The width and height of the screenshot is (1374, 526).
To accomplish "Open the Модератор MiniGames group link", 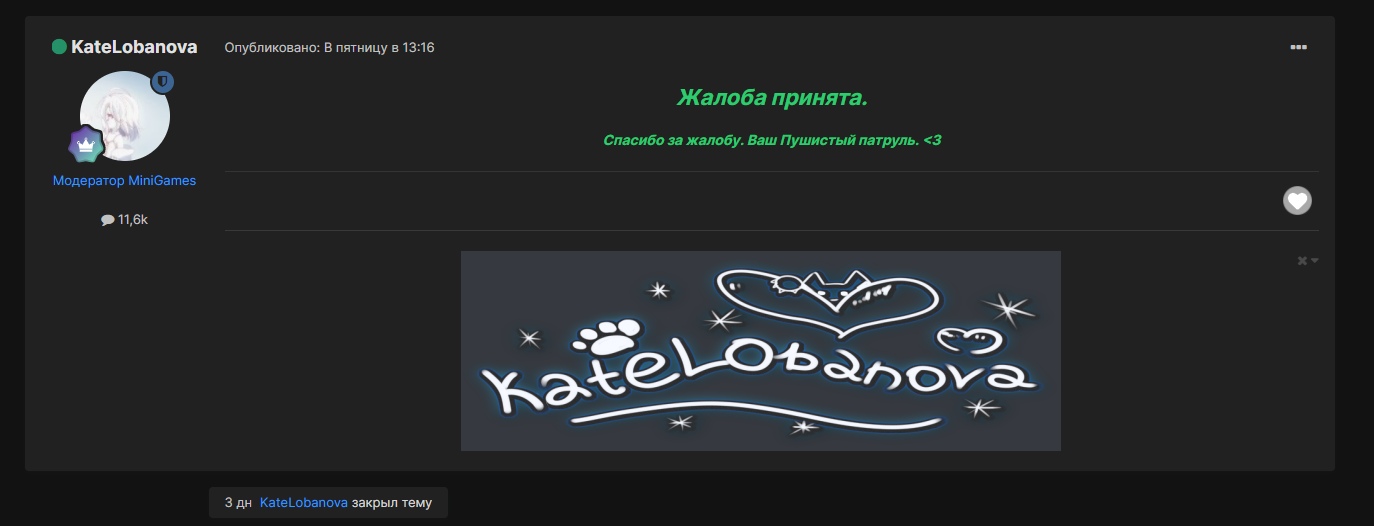I will pos(124,181).
